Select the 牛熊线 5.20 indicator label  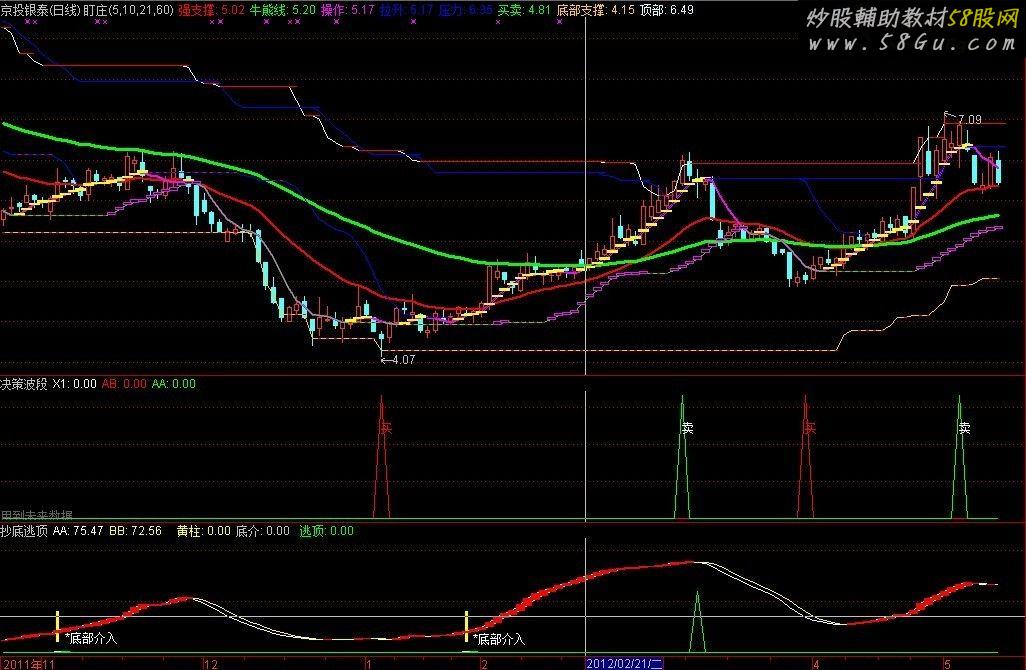pyautogui.click(x=283, y=9)
